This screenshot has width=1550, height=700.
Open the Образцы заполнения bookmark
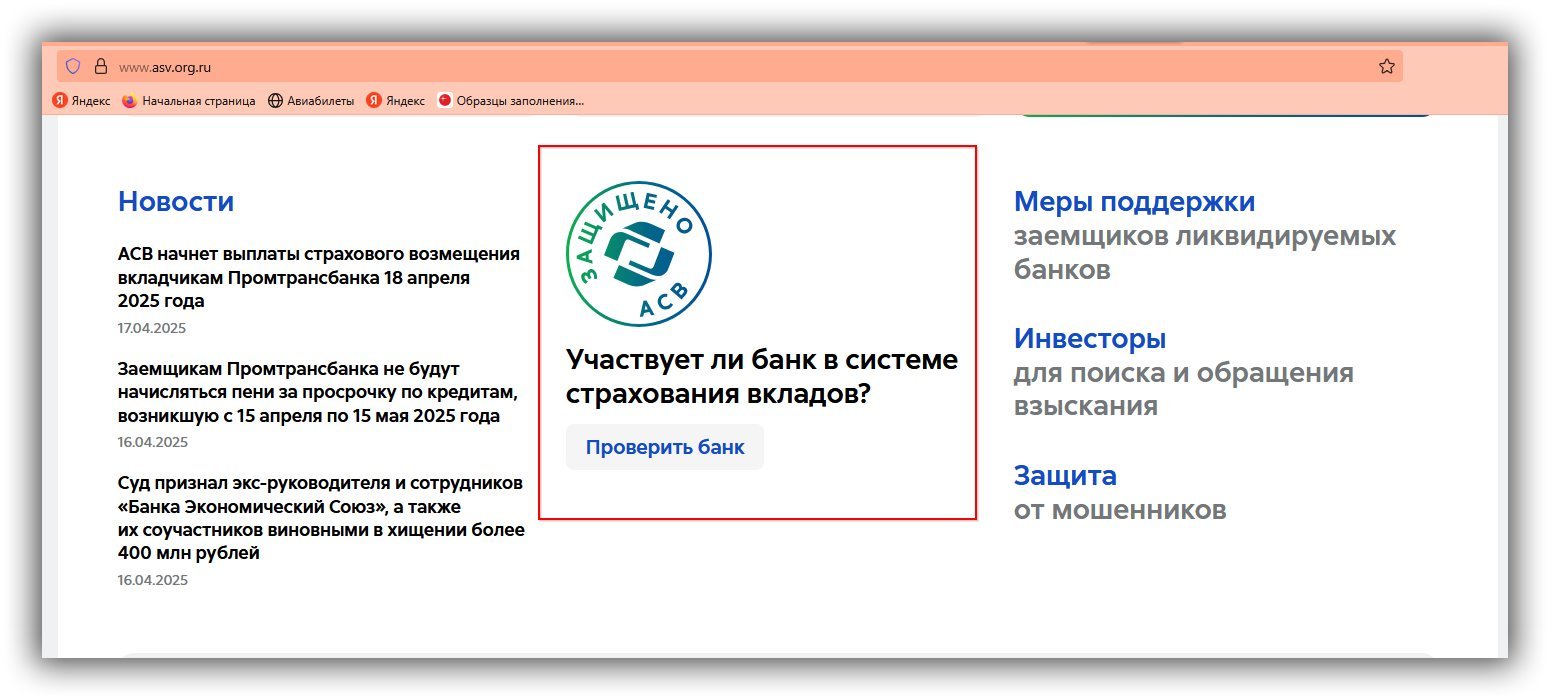click(x=511, y=101)
